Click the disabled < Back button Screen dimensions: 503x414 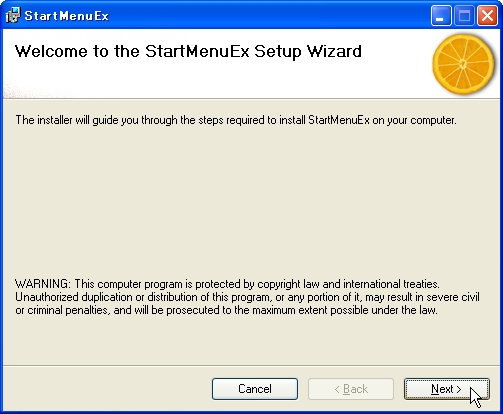pyautogui.click(x=351, y=389)
